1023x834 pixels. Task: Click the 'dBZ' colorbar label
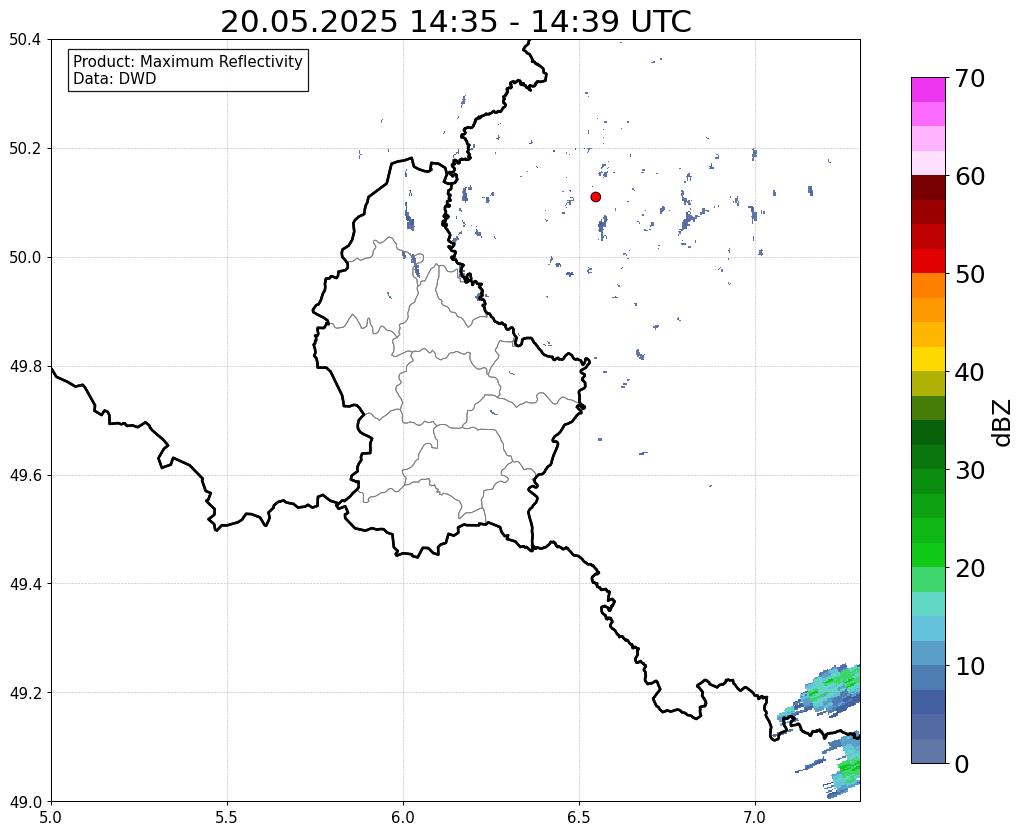(1003, 423)
